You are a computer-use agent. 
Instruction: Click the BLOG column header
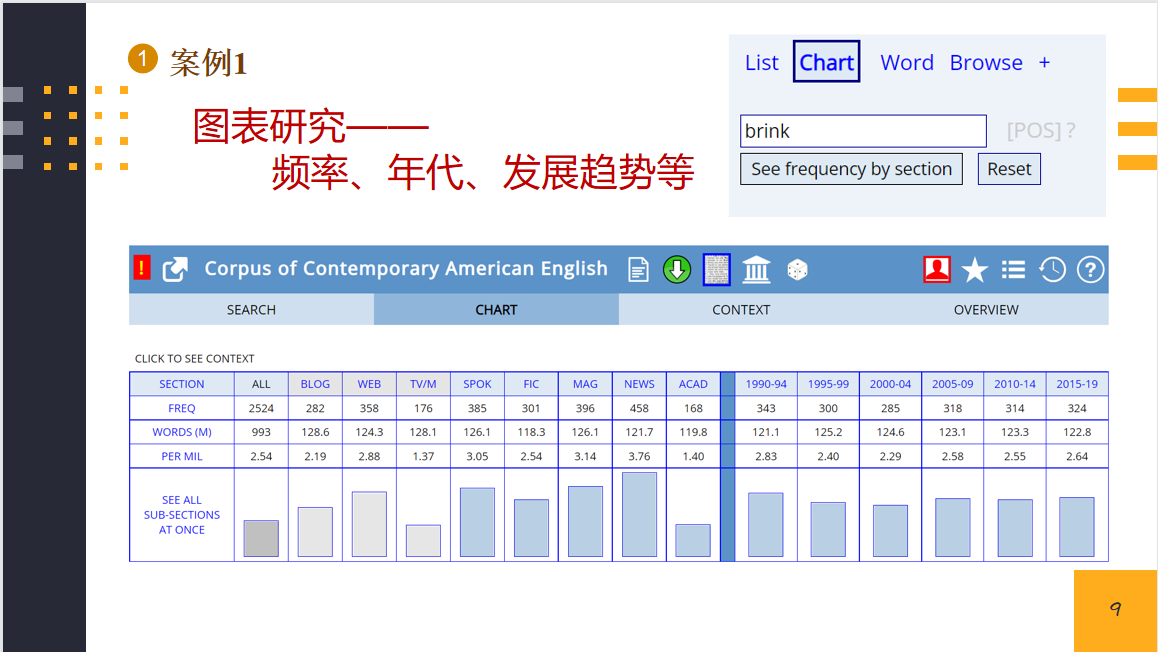(315, 384)
